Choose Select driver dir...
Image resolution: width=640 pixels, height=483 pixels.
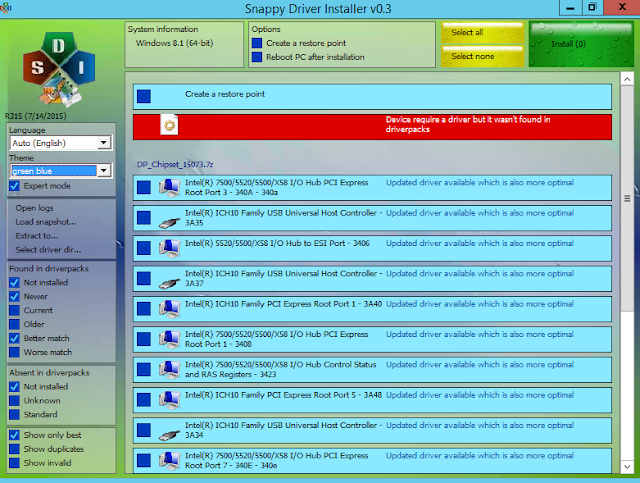click(x=48, y=249)
